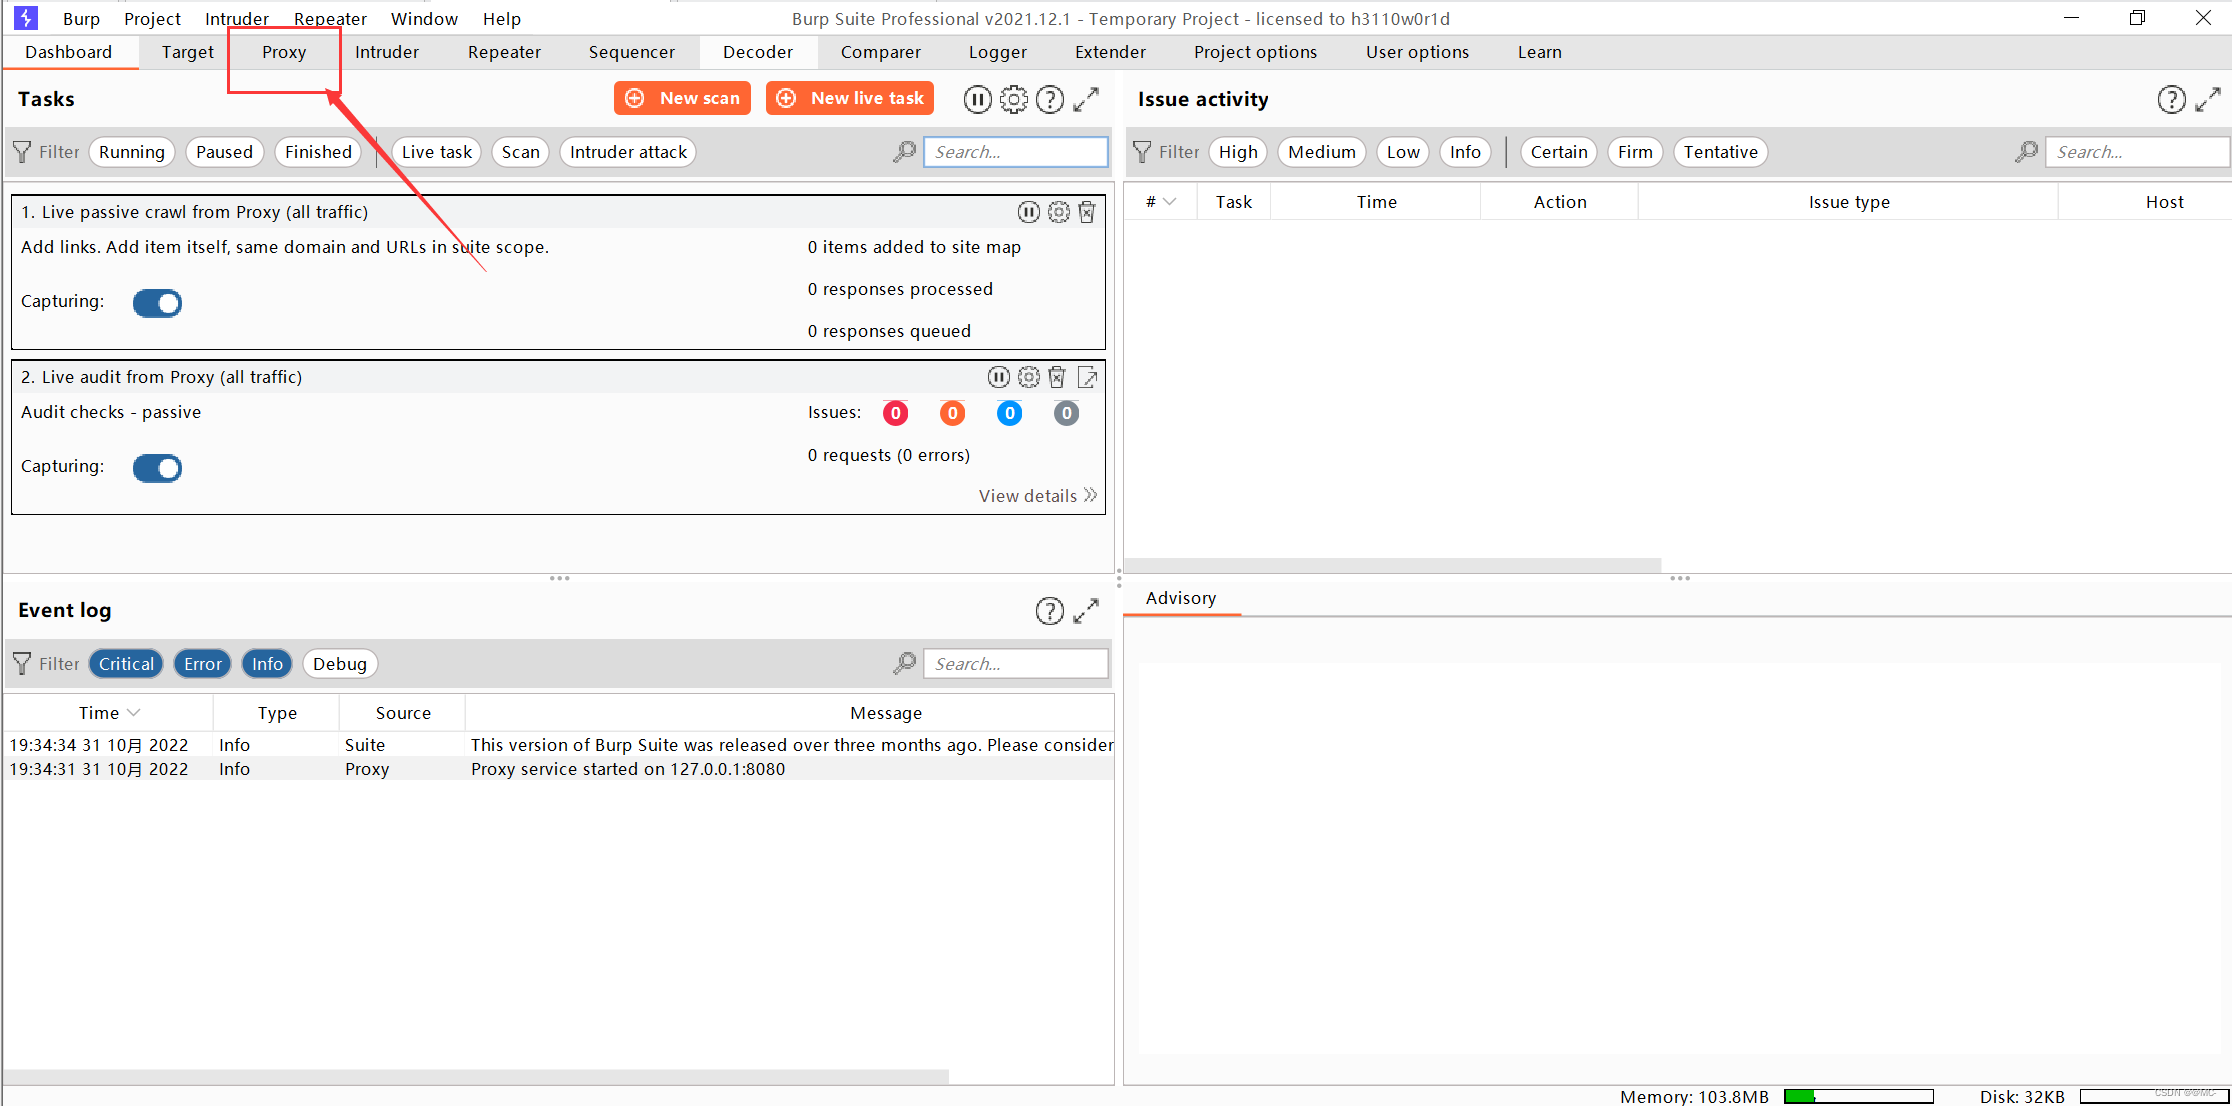Expand the Issue activity panel

2208,99
